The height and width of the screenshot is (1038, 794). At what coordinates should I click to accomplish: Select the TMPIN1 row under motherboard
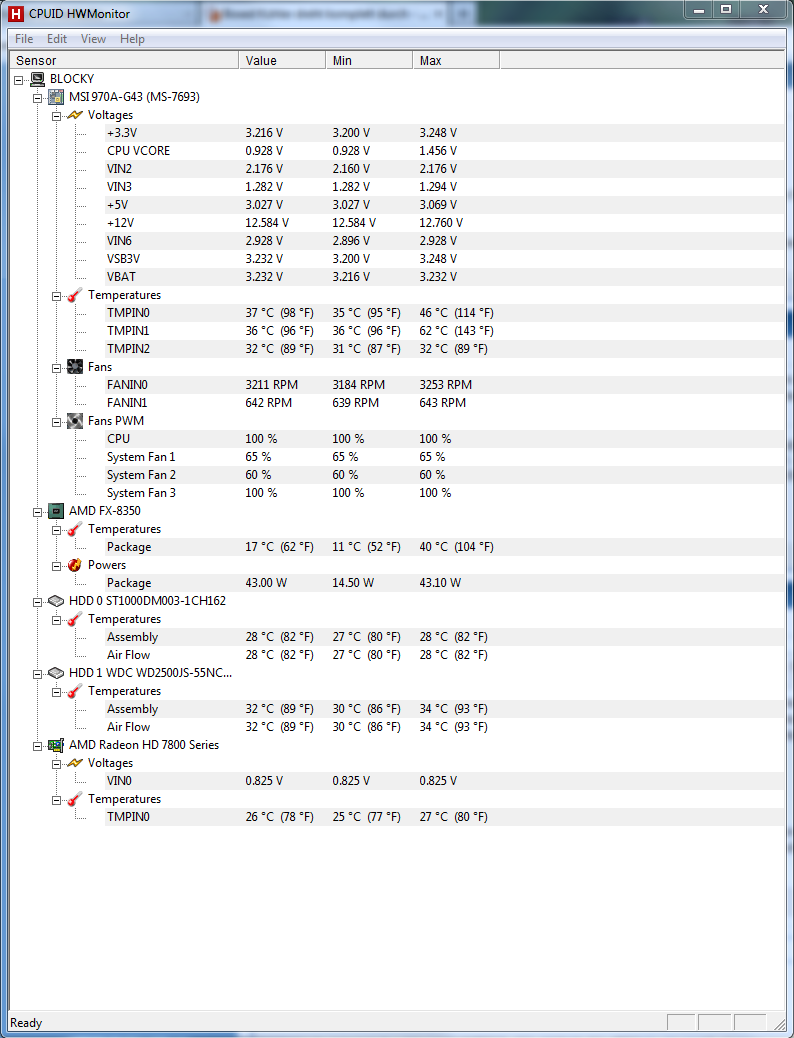click(x=444, y=331)
